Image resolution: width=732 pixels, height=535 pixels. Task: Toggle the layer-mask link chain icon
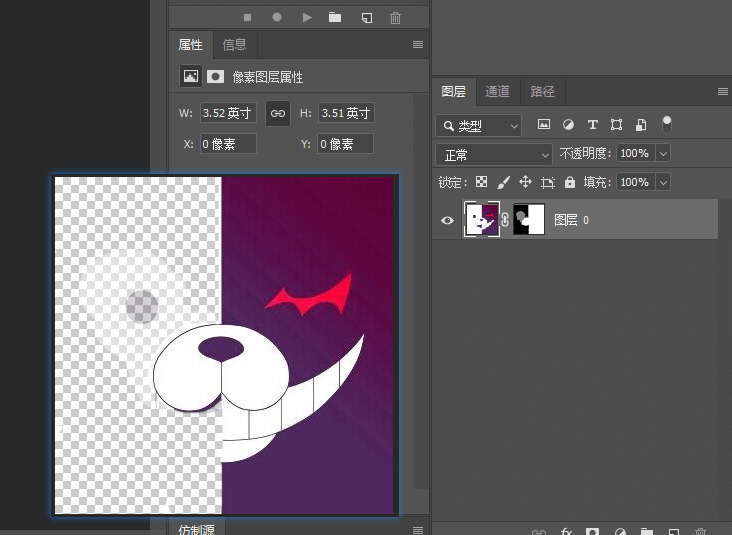tap(505, 219)
